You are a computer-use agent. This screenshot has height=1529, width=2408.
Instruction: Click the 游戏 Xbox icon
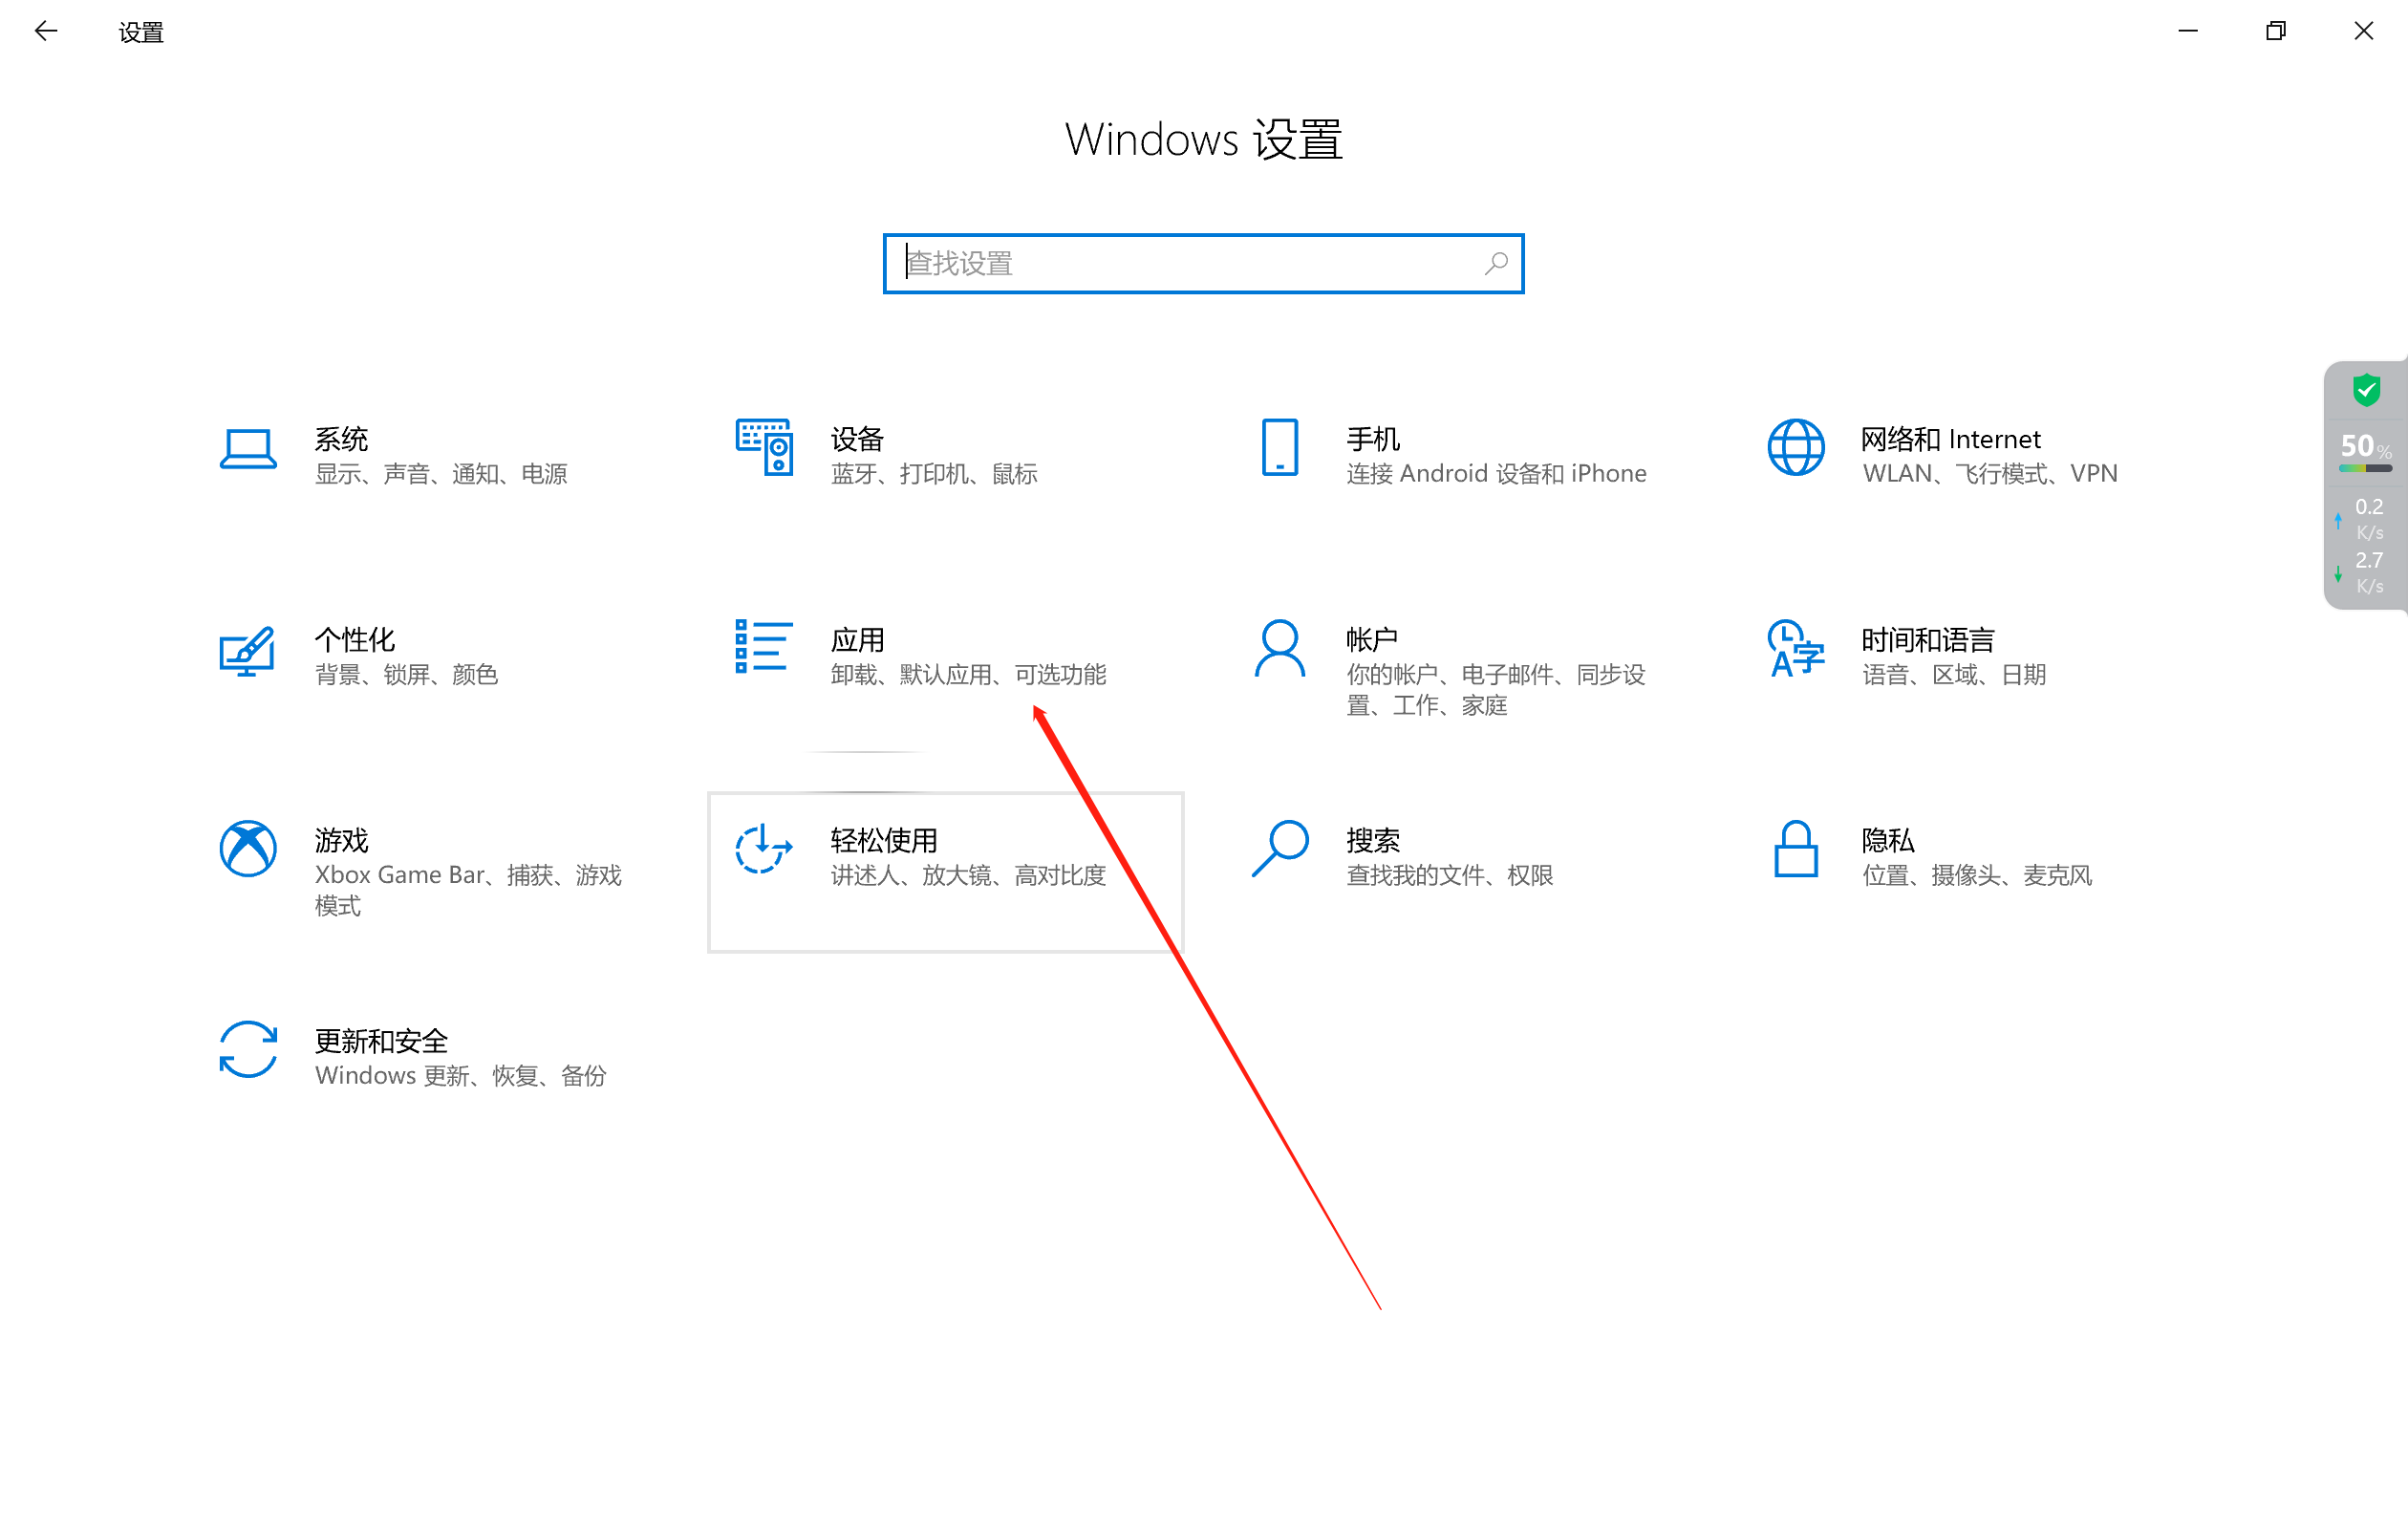pos(248,849)
